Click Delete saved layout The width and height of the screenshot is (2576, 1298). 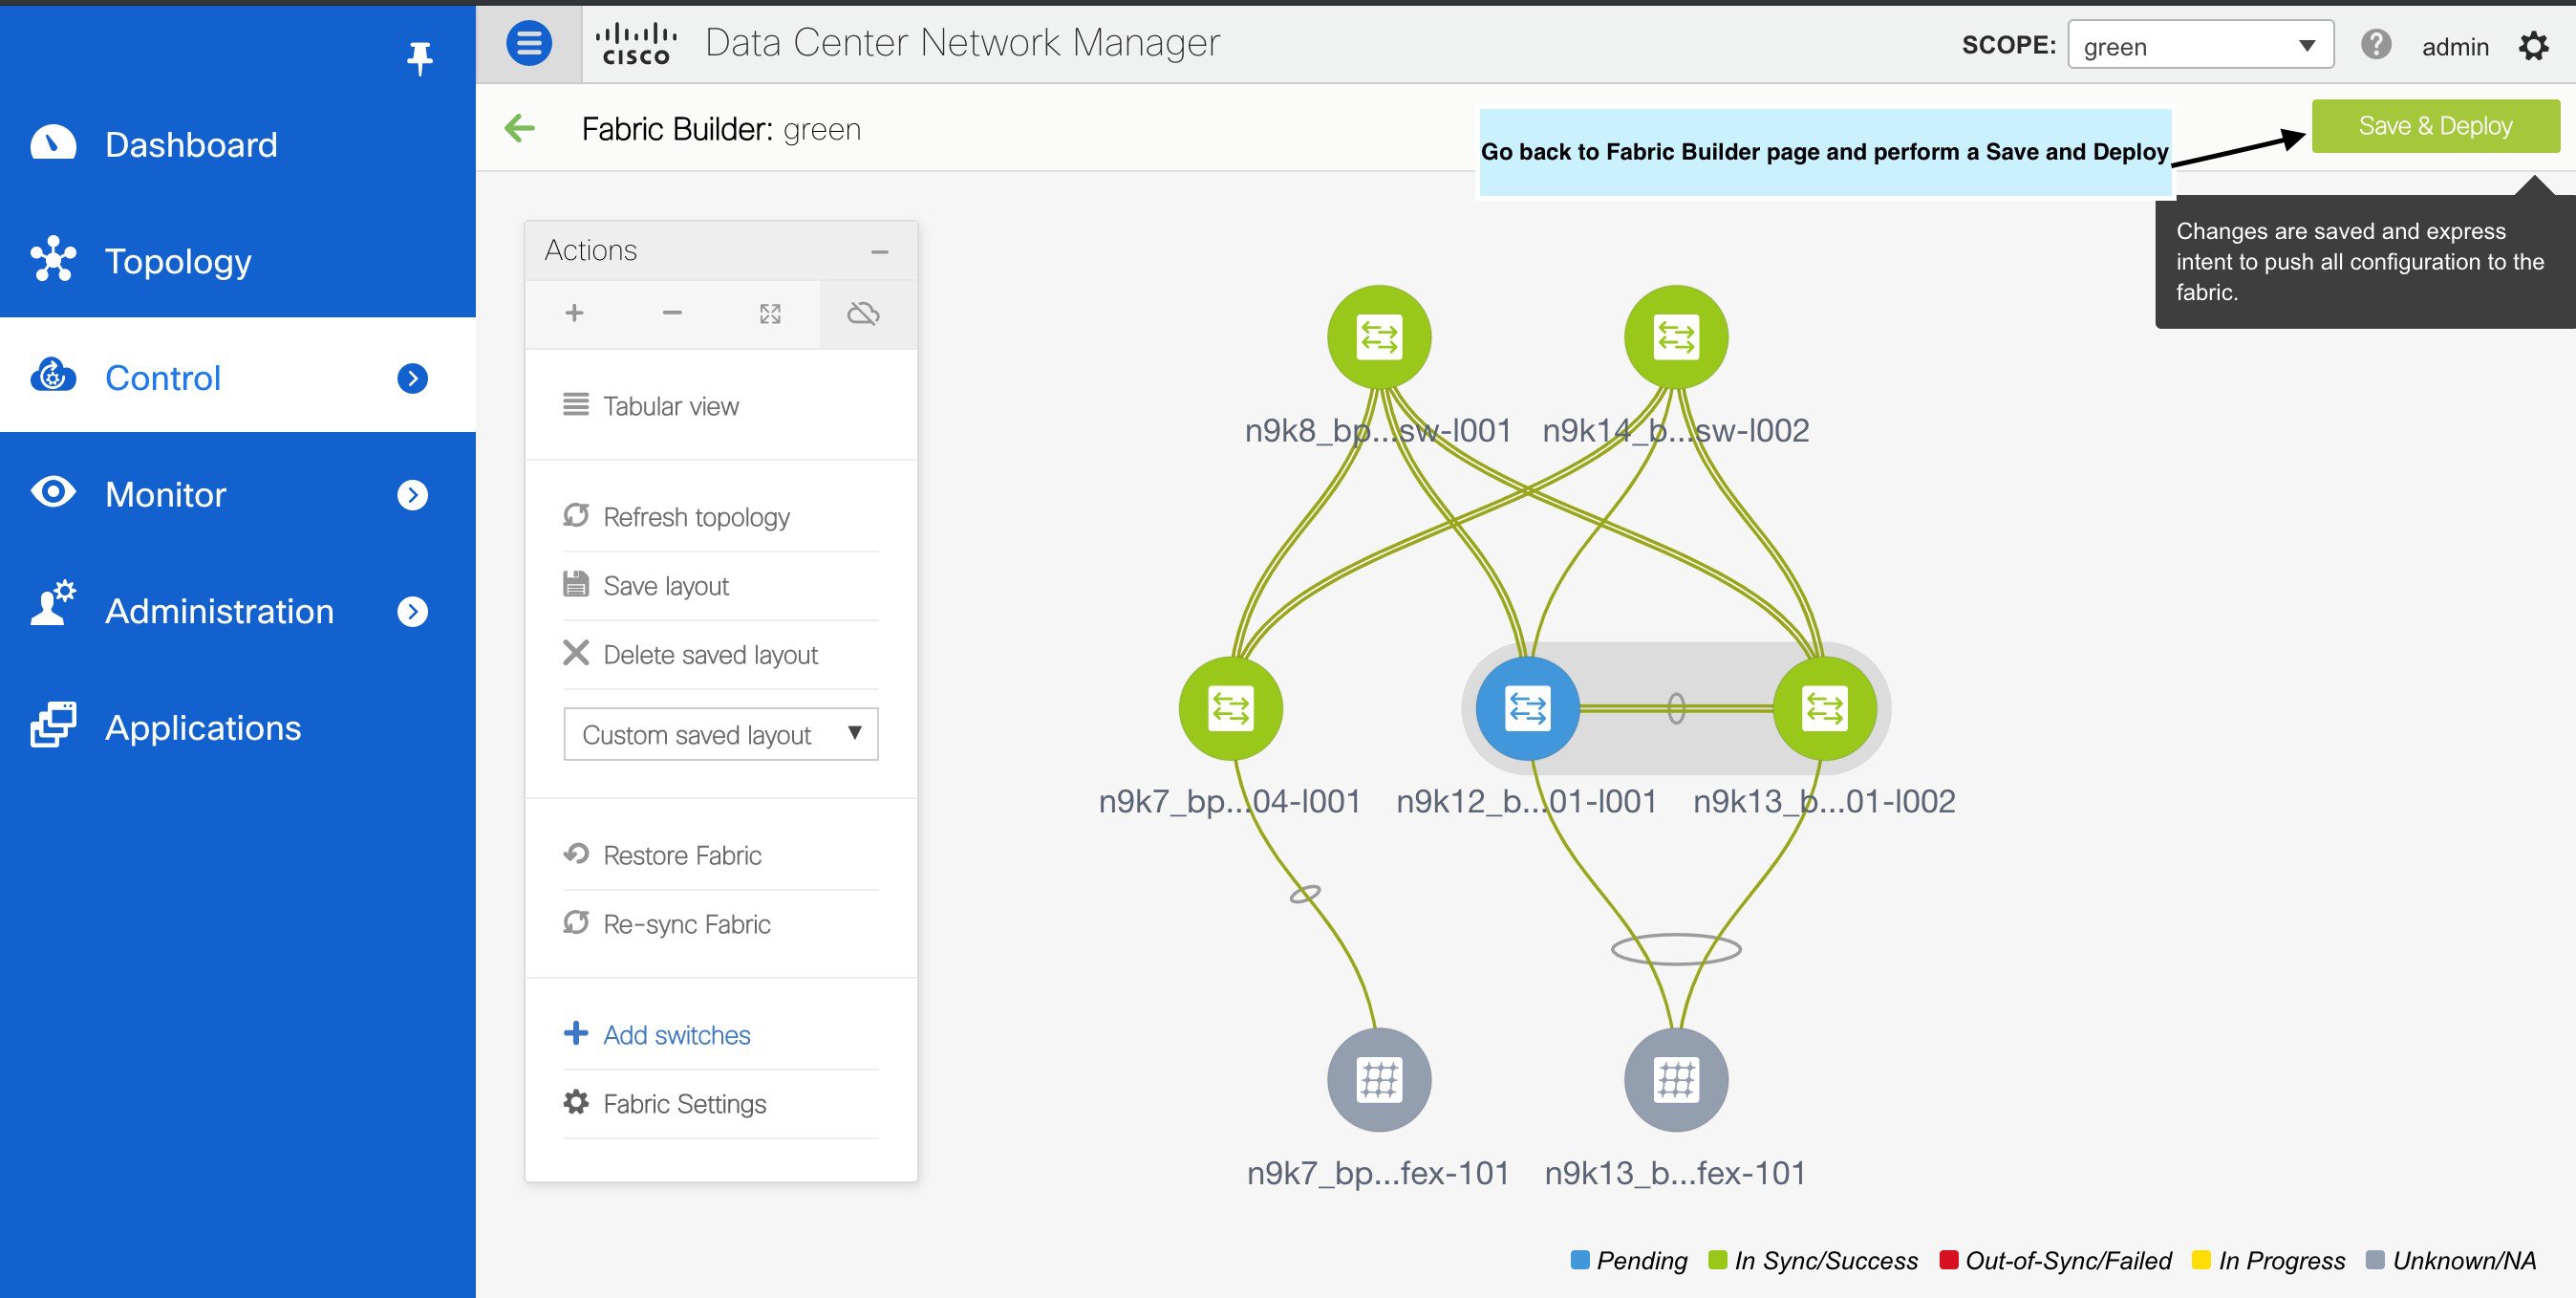(x=691, y=654)
